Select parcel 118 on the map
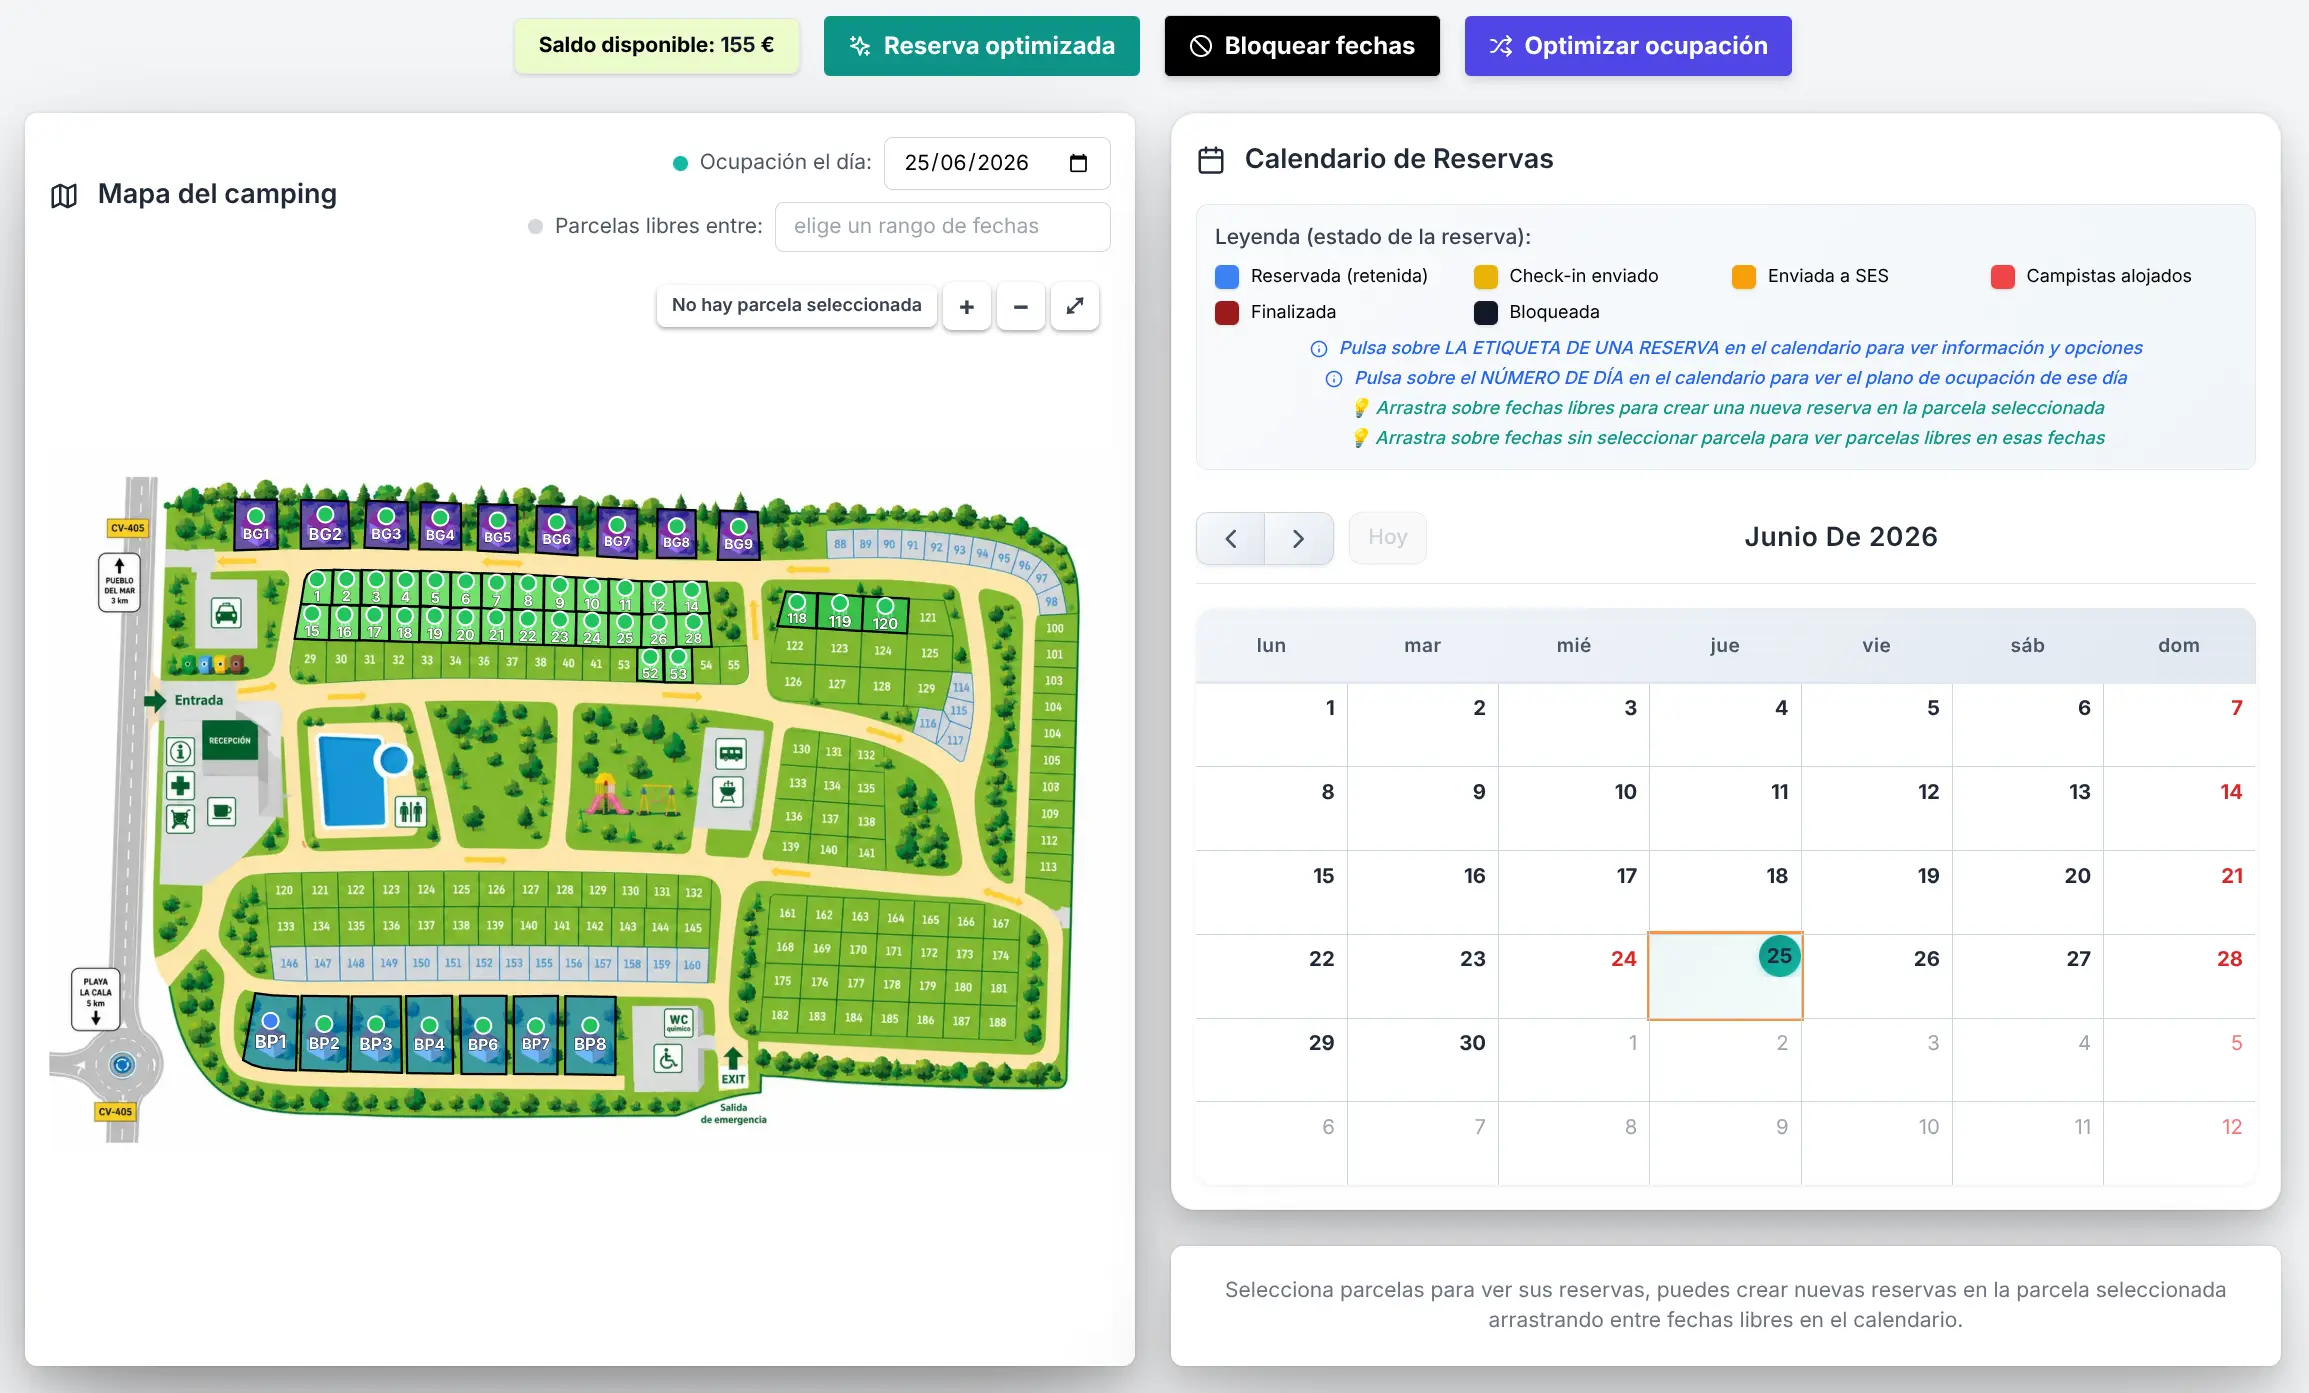Image resolution: width=2309 pixels, height=1393 pixels. tap(797, 609)
